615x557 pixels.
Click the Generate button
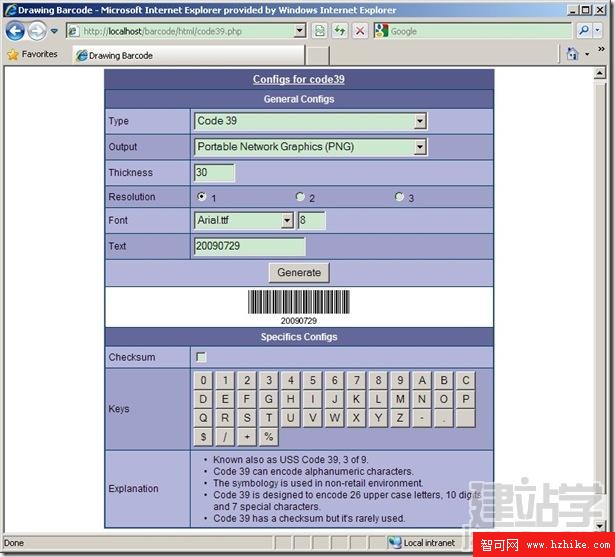point(298,273)
